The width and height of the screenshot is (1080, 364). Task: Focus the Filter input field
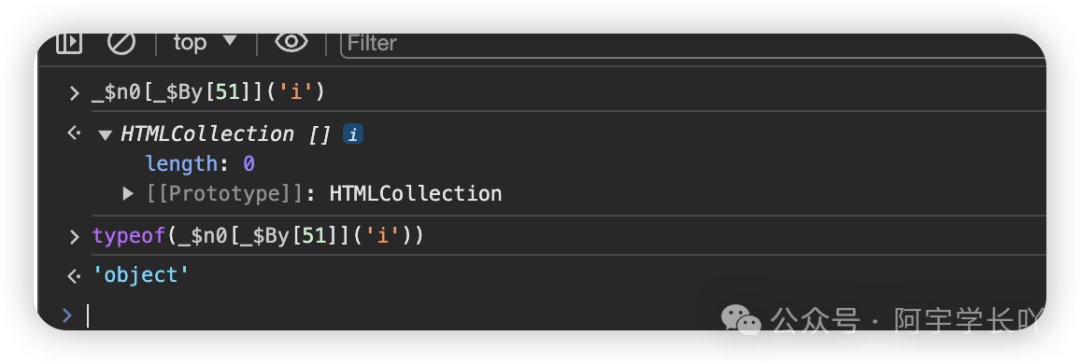tap(693, 43)
